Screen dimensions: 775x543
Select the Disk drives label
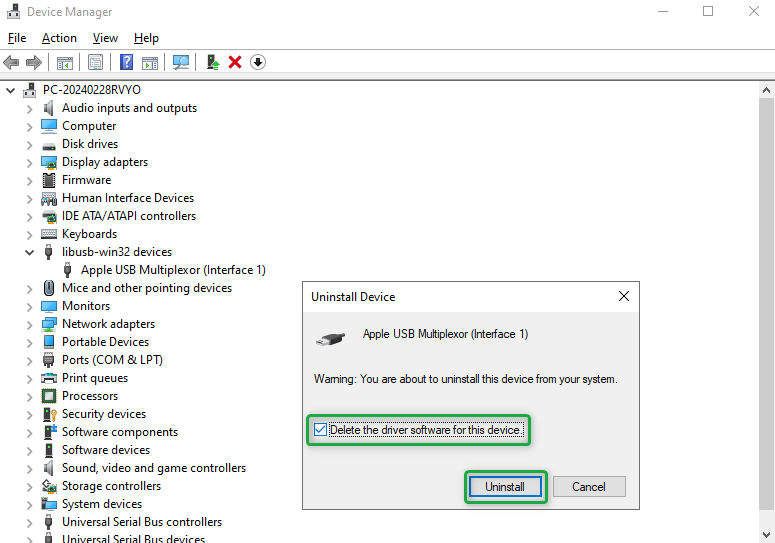point(90,144)
